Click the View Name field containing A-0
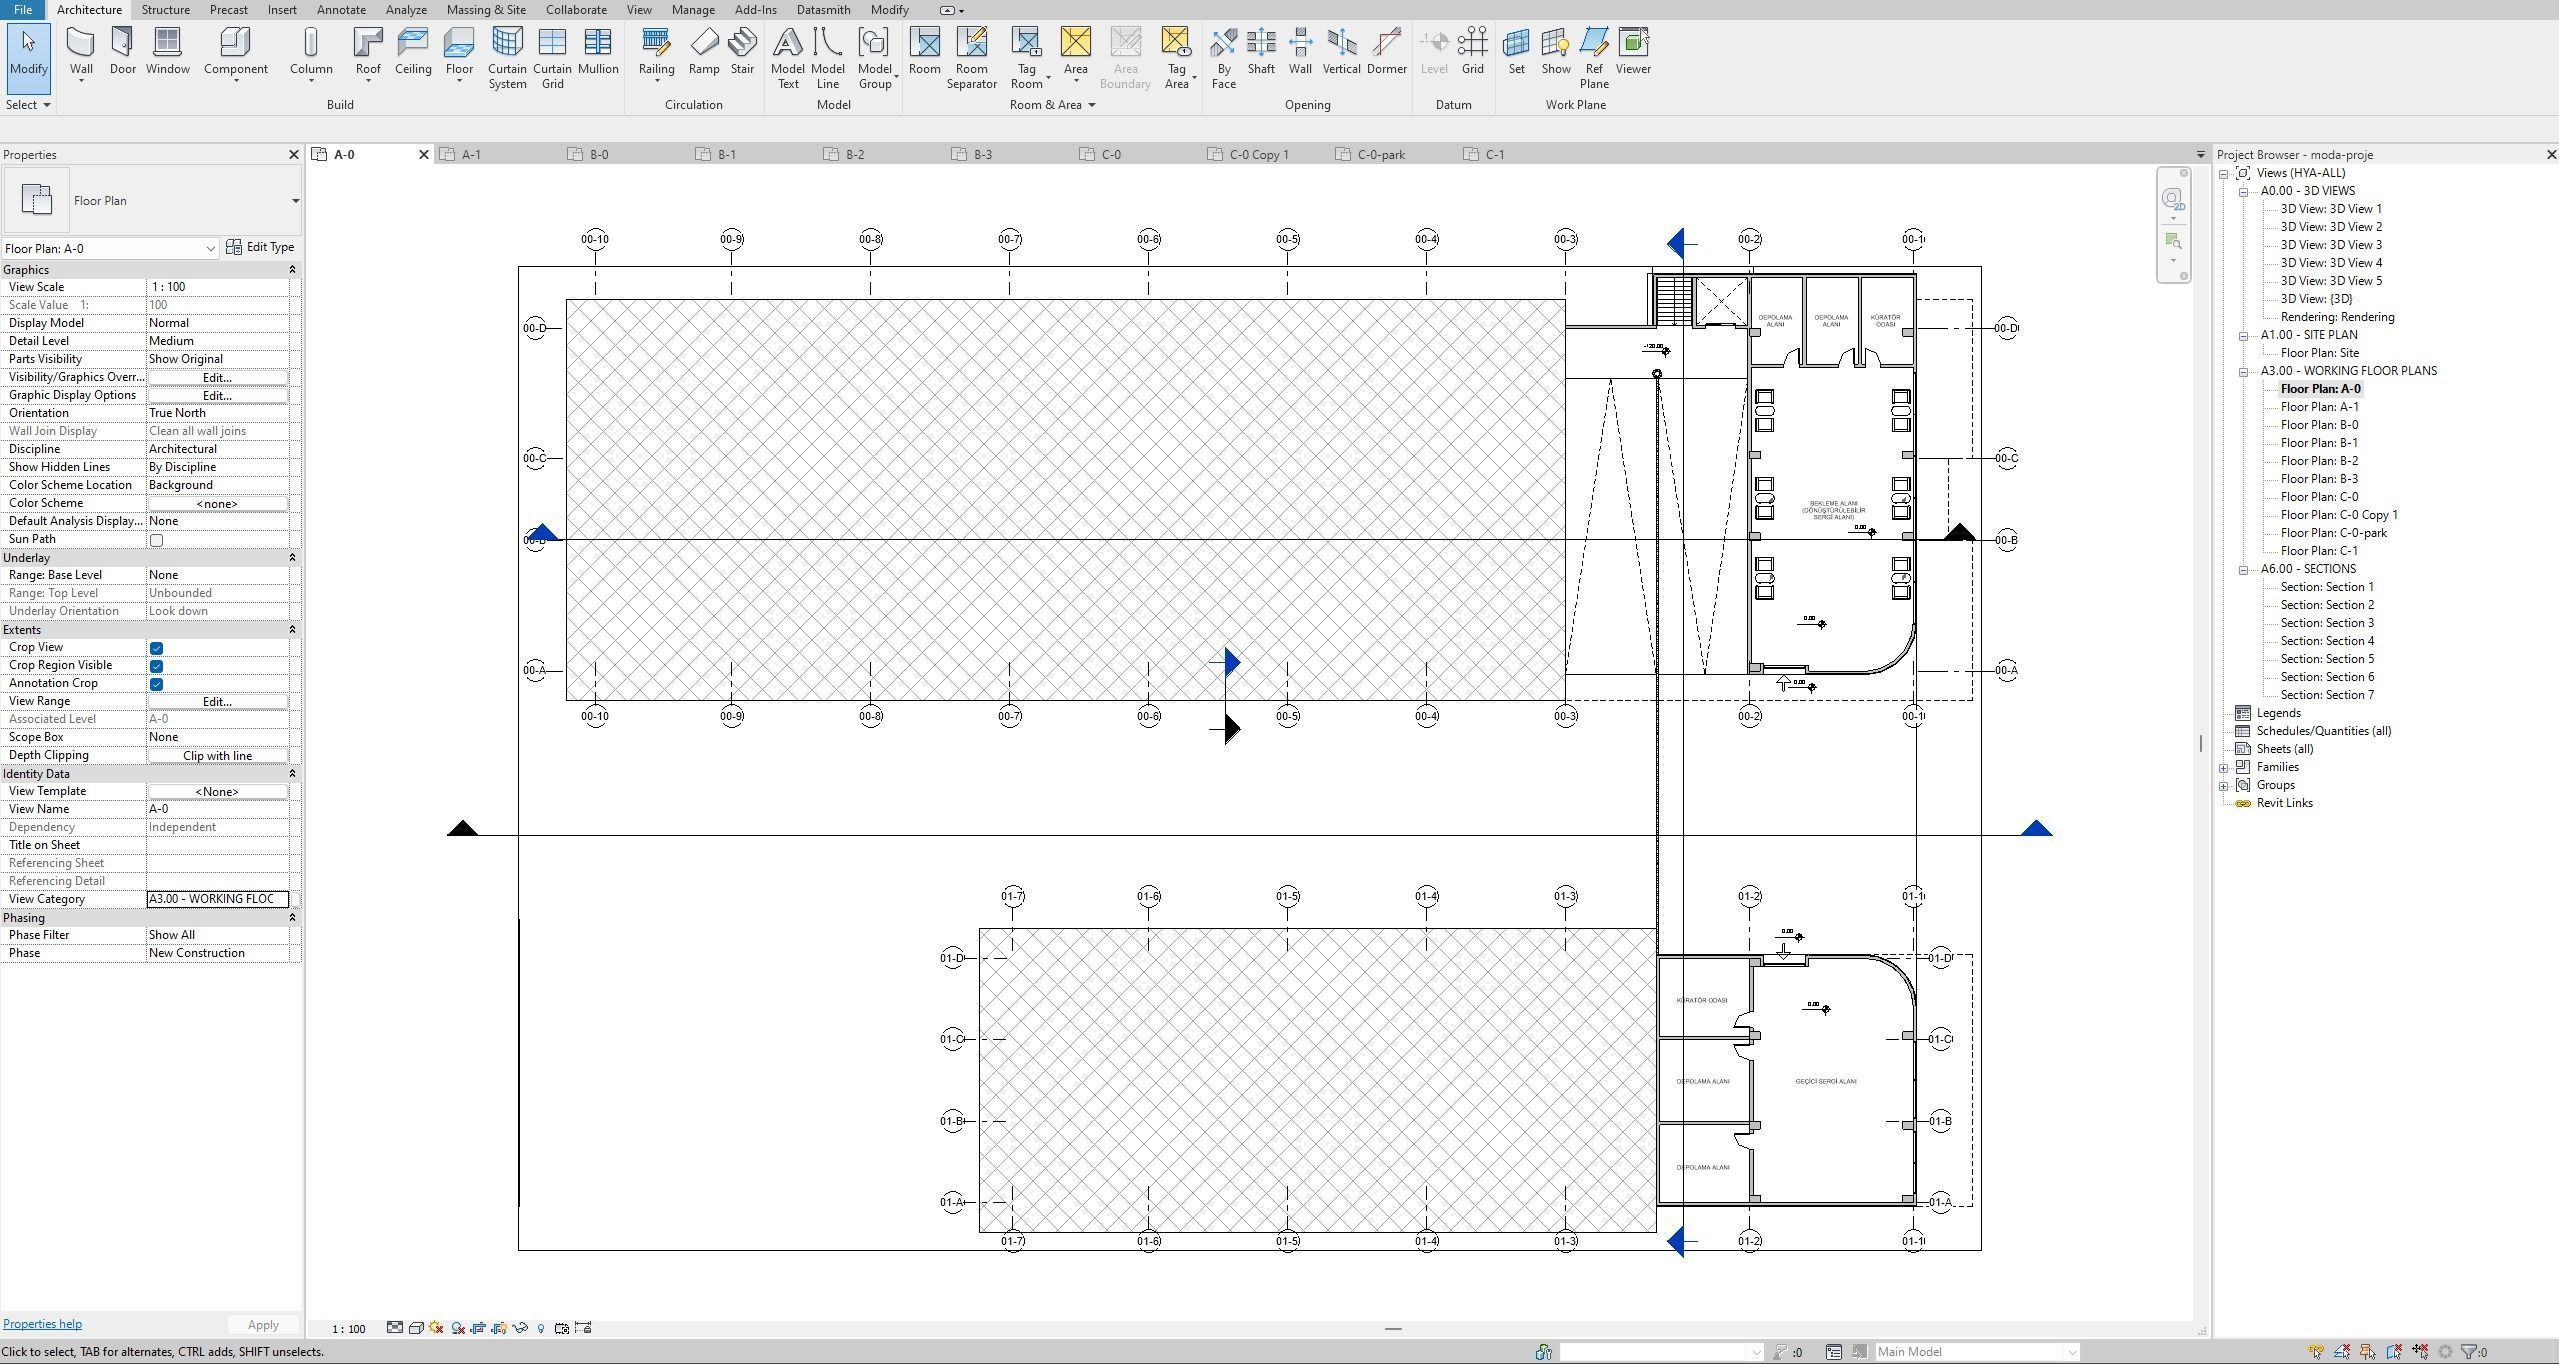This screenshot has width=2559, height=1364. coord(217,809)
